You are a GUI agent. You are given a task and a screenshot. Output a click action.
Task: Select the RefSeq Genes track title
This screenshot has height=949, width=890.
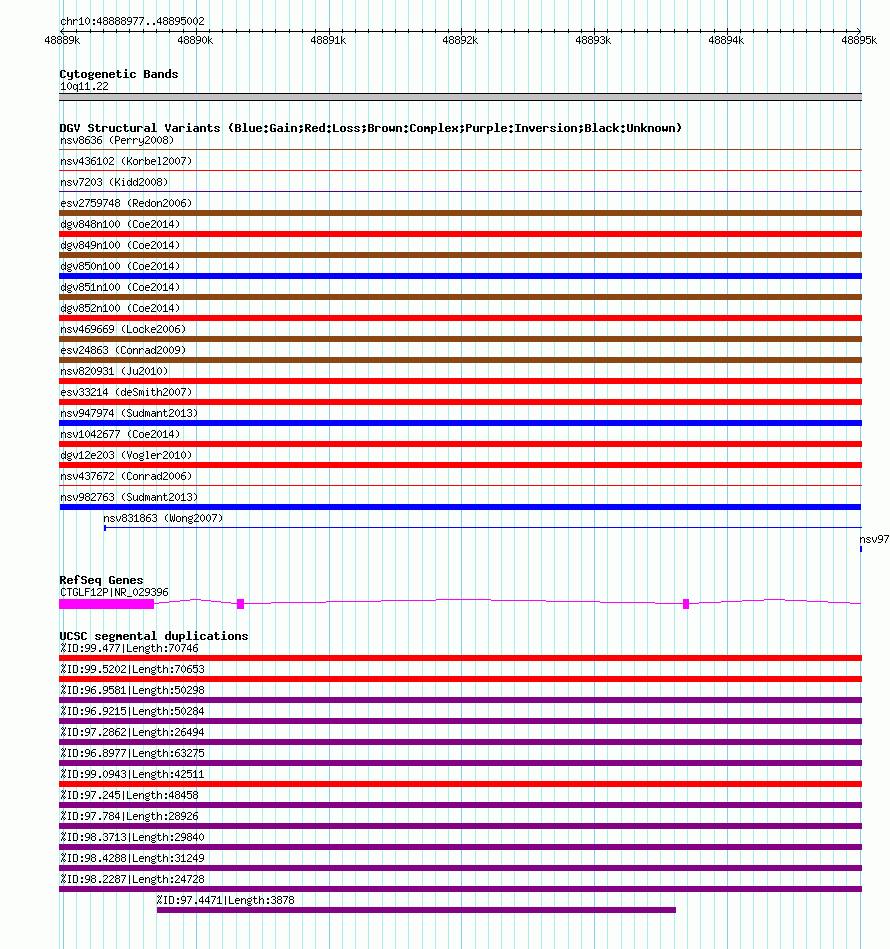click(x=101, y=580)
